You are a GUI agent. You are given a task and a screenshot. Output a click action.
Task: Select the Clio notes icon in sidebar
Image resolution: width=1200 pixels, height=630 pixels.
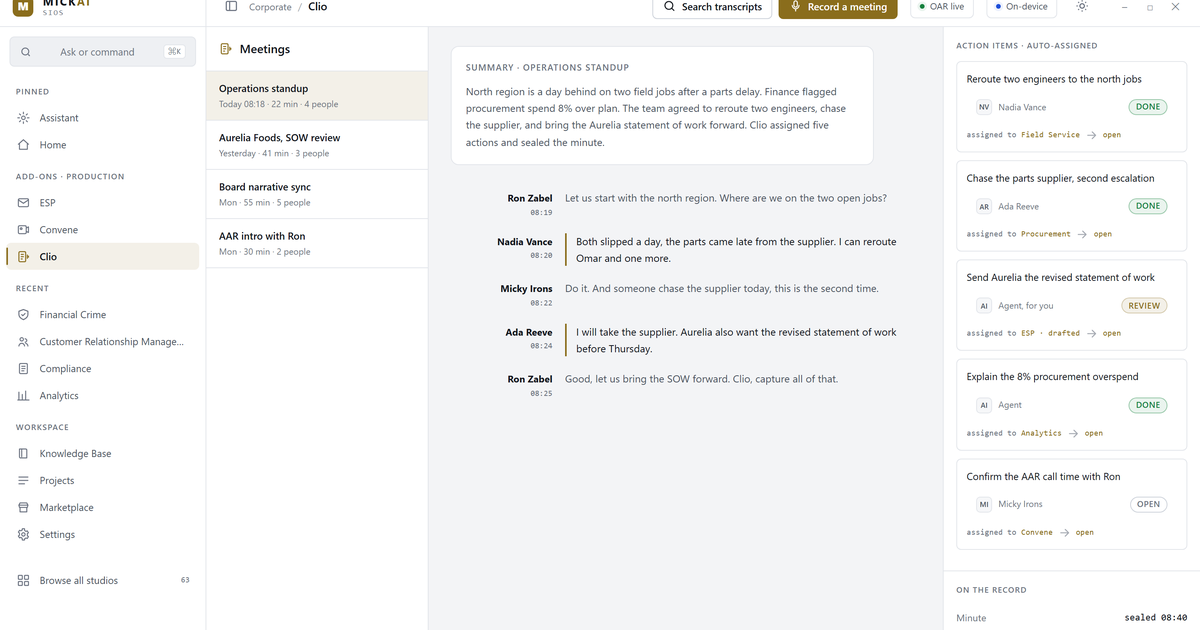tap(23, 257)
